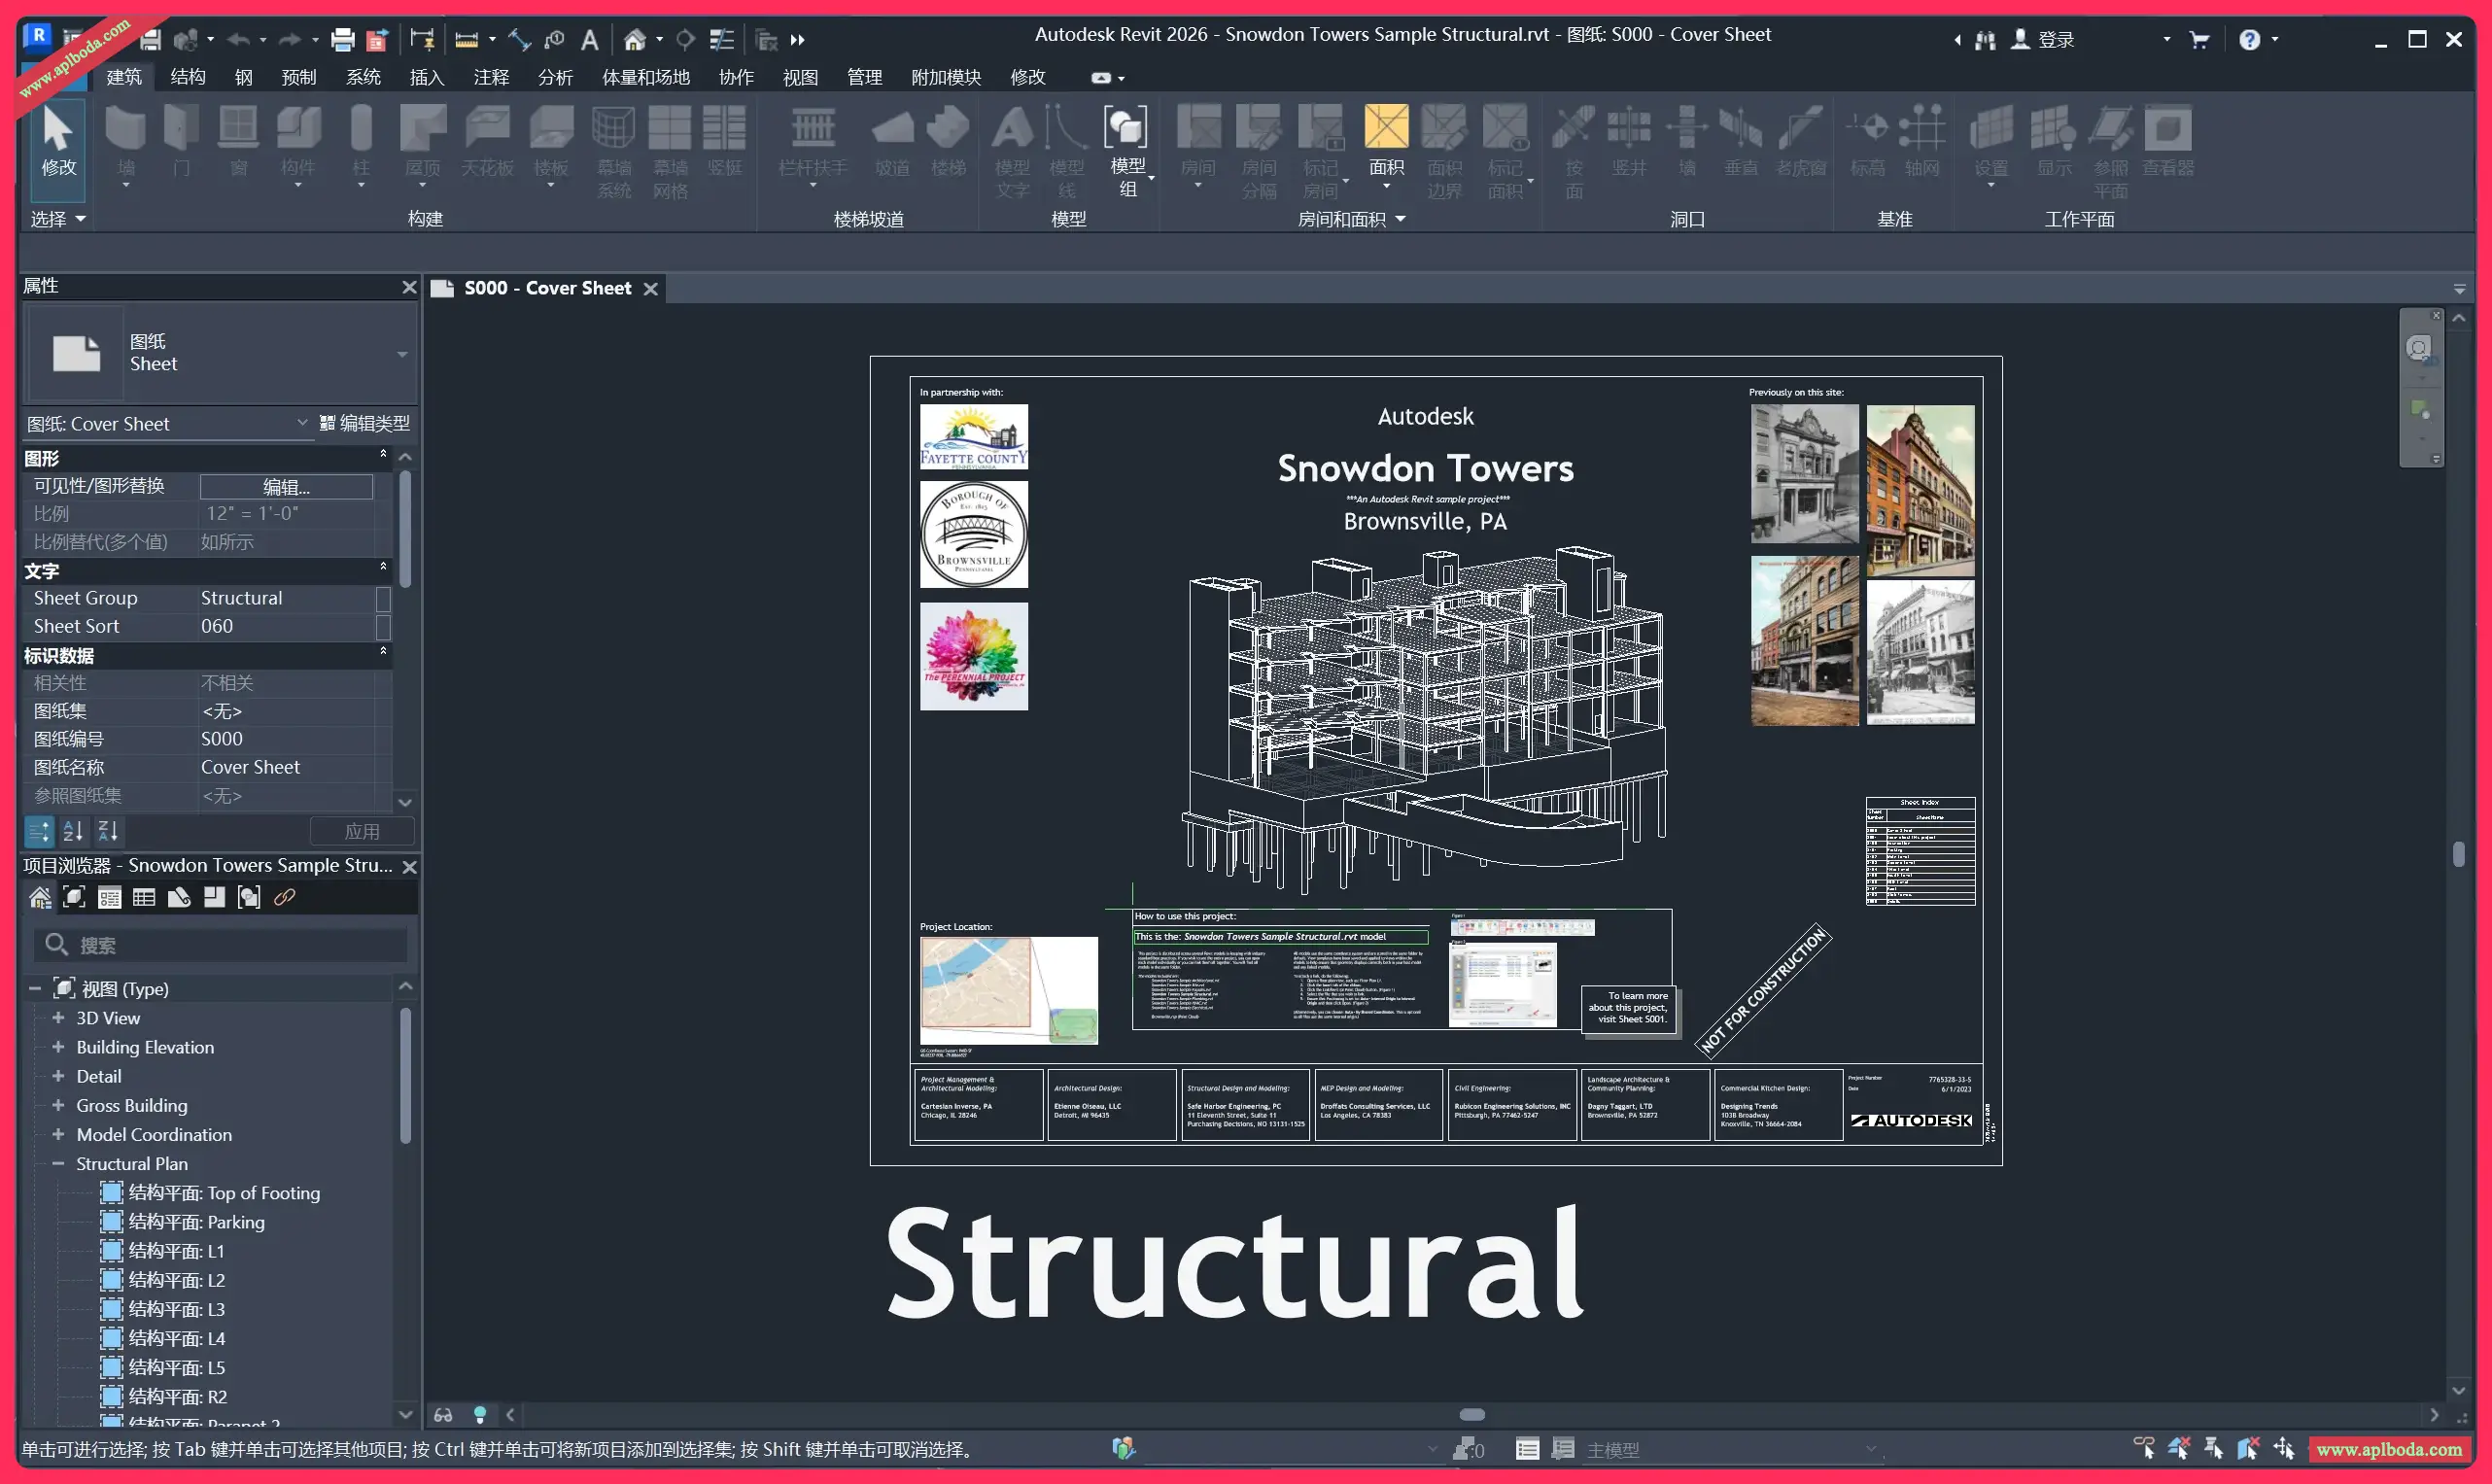Open the 结构 ribbon tab
Image resolution: width=2492 pixels, height=1484 pixels.
point(187,77)
